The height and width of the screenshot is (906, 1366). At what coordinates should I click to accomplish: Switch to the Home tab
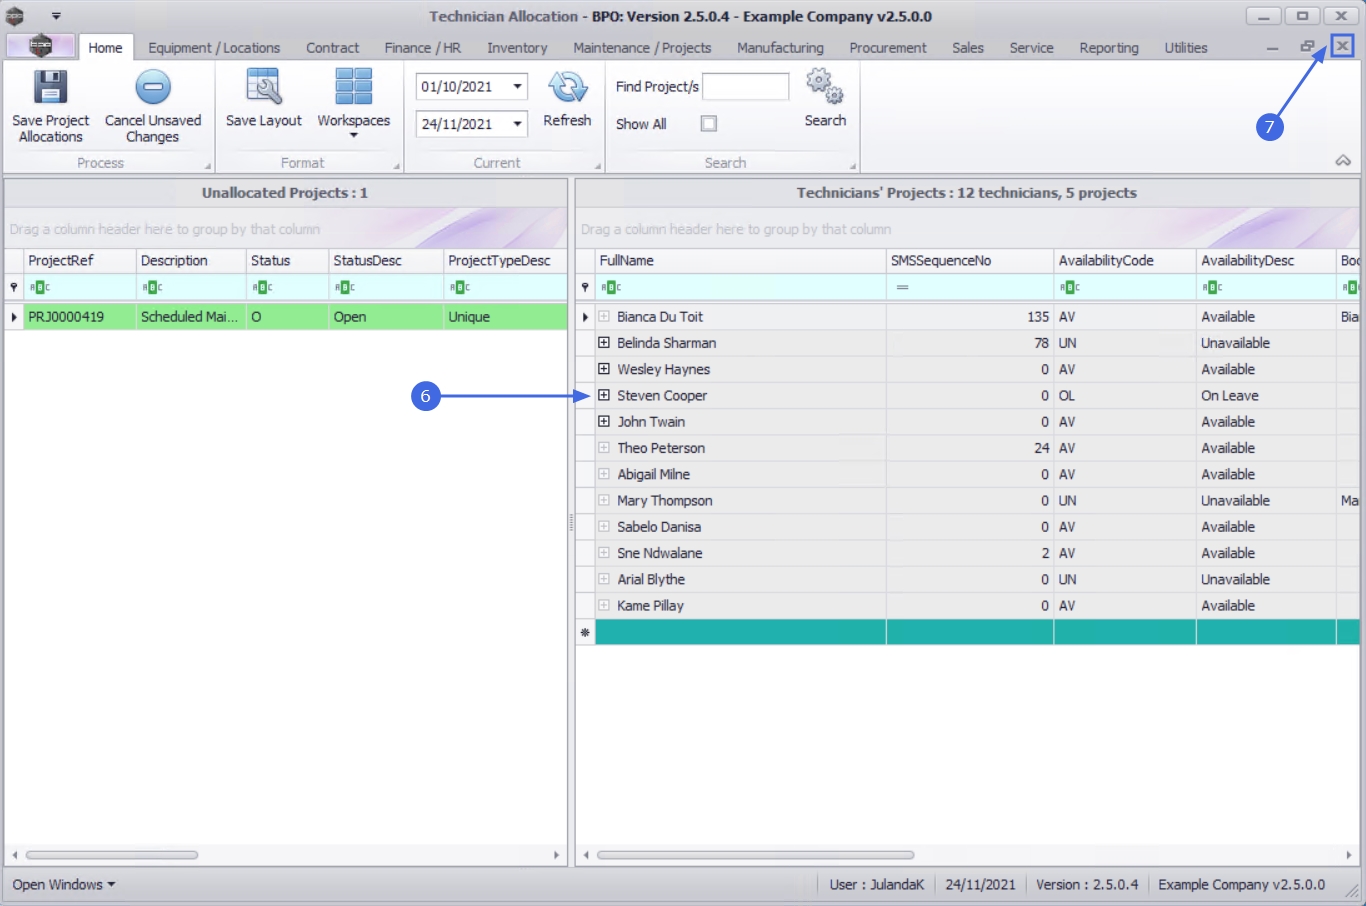pyautogui.click(x=105, y=47)
